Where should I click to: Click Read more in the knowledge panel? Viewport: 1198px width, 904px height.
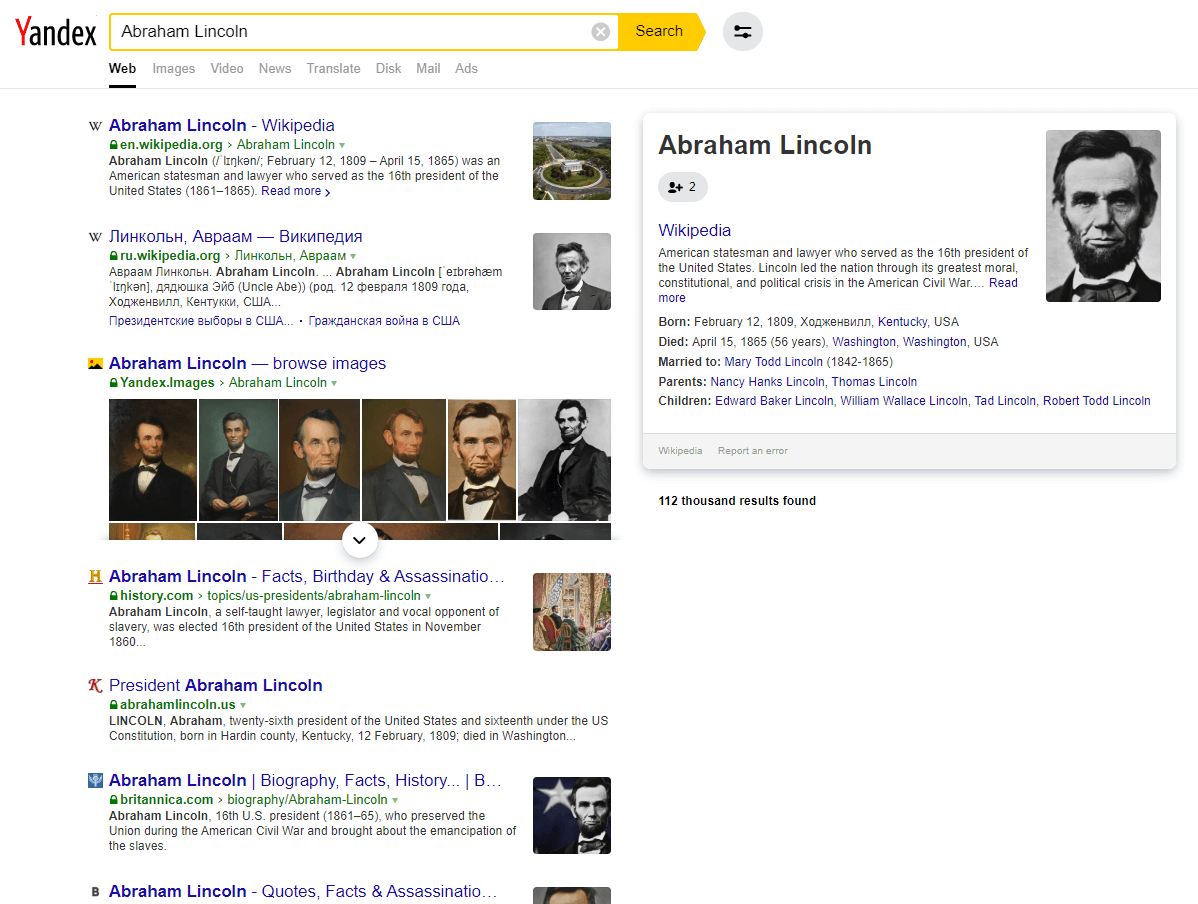(1003, 283)
